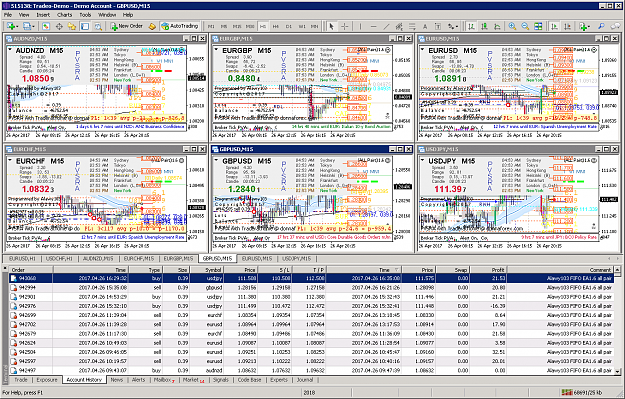Open the Experts terminal tab

[279, 380]
